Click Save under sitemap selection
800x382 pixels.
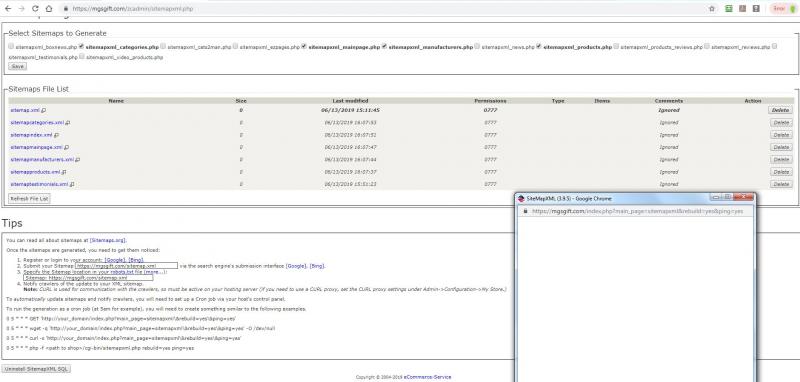(17, 66)
